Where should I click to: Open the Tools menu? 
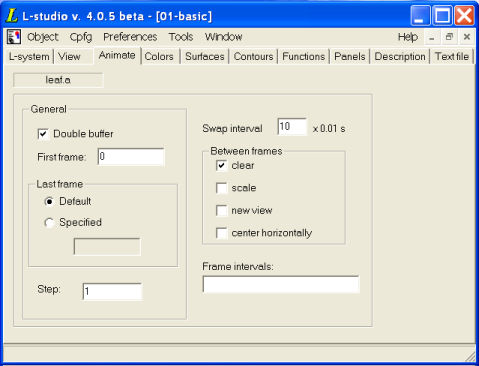[181, 37]
